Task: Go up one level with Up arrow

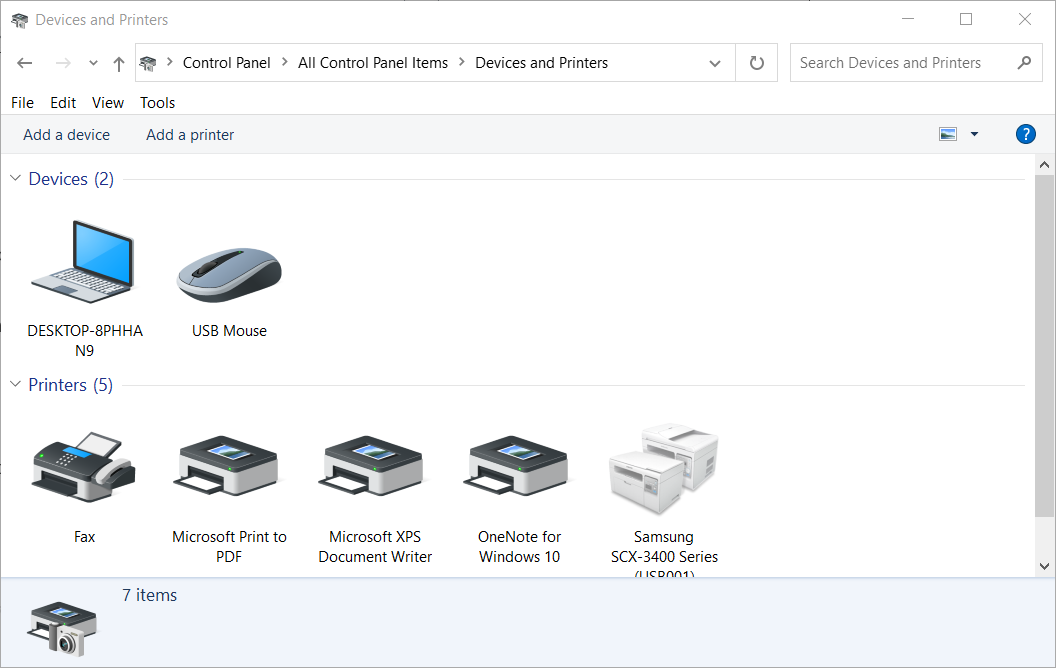Action: (x=119, y=63)
